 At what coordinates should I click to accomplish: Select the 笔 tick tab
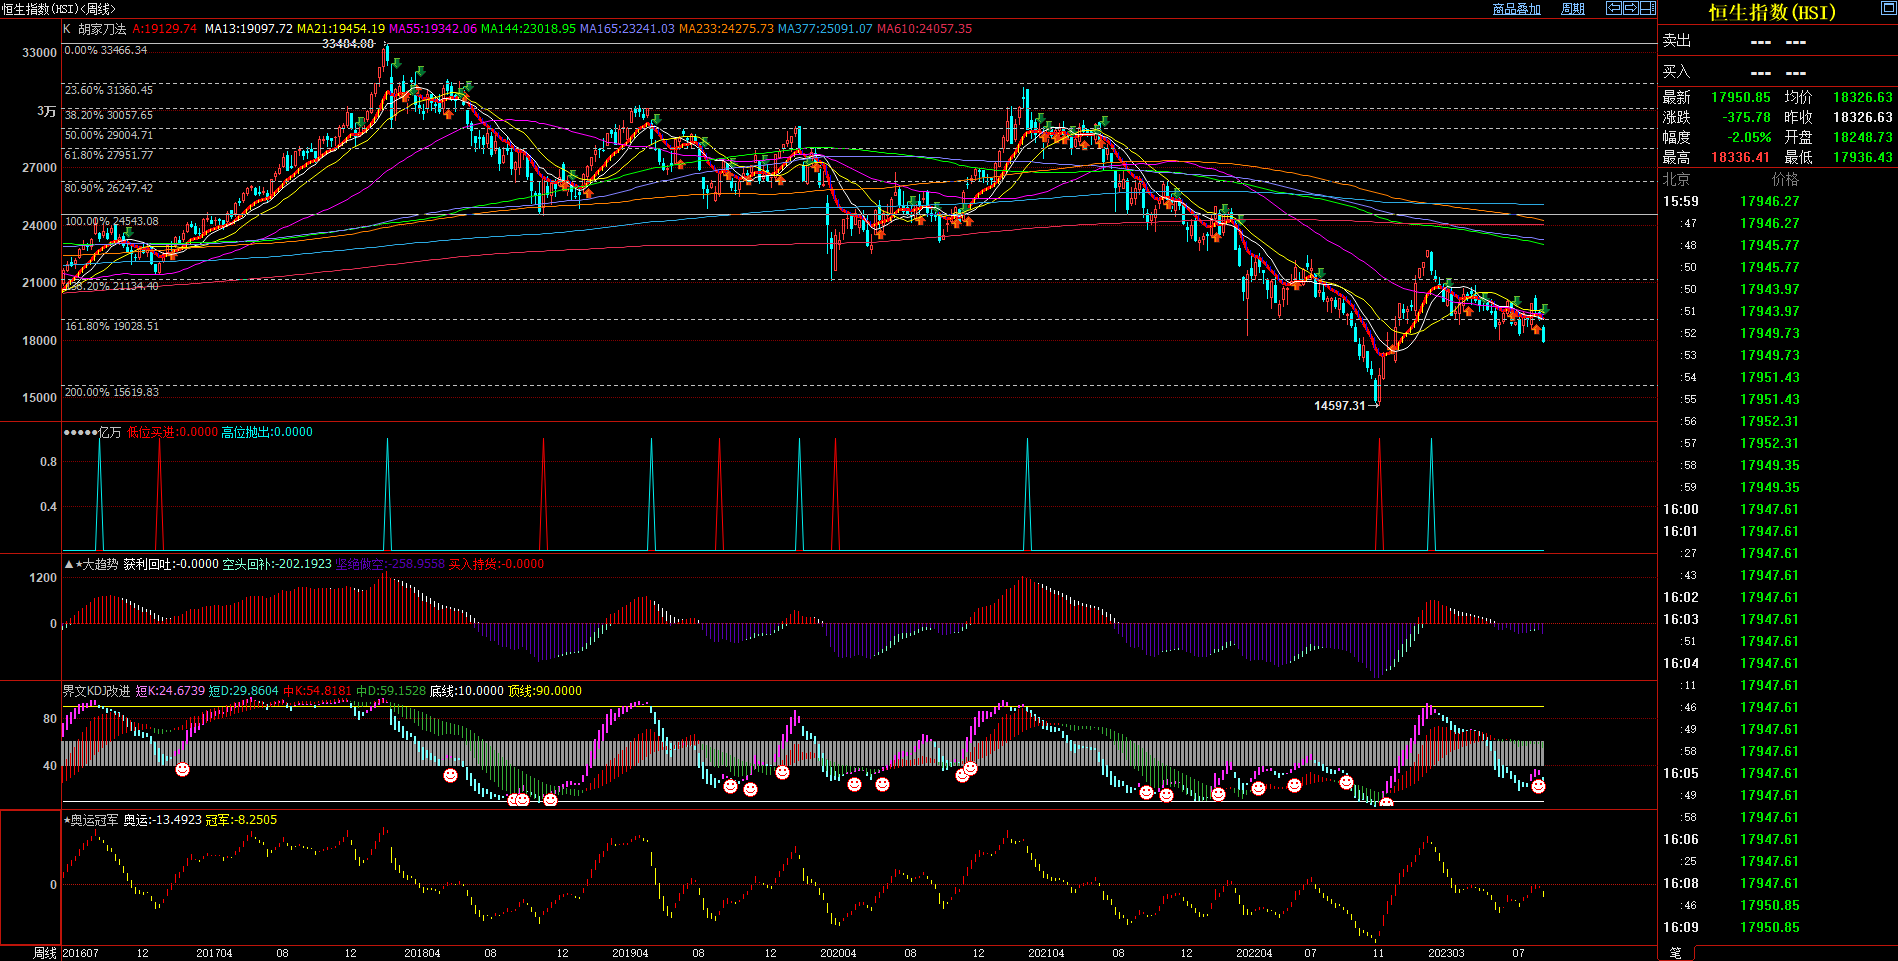tap(1676, 953)
